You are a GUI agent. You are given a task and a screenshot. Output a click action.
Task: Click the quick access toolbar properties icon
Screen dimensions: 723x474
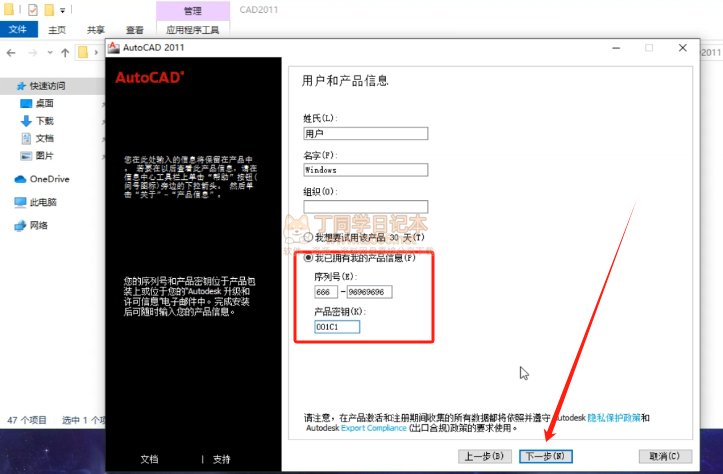click(x=33, y=9)
